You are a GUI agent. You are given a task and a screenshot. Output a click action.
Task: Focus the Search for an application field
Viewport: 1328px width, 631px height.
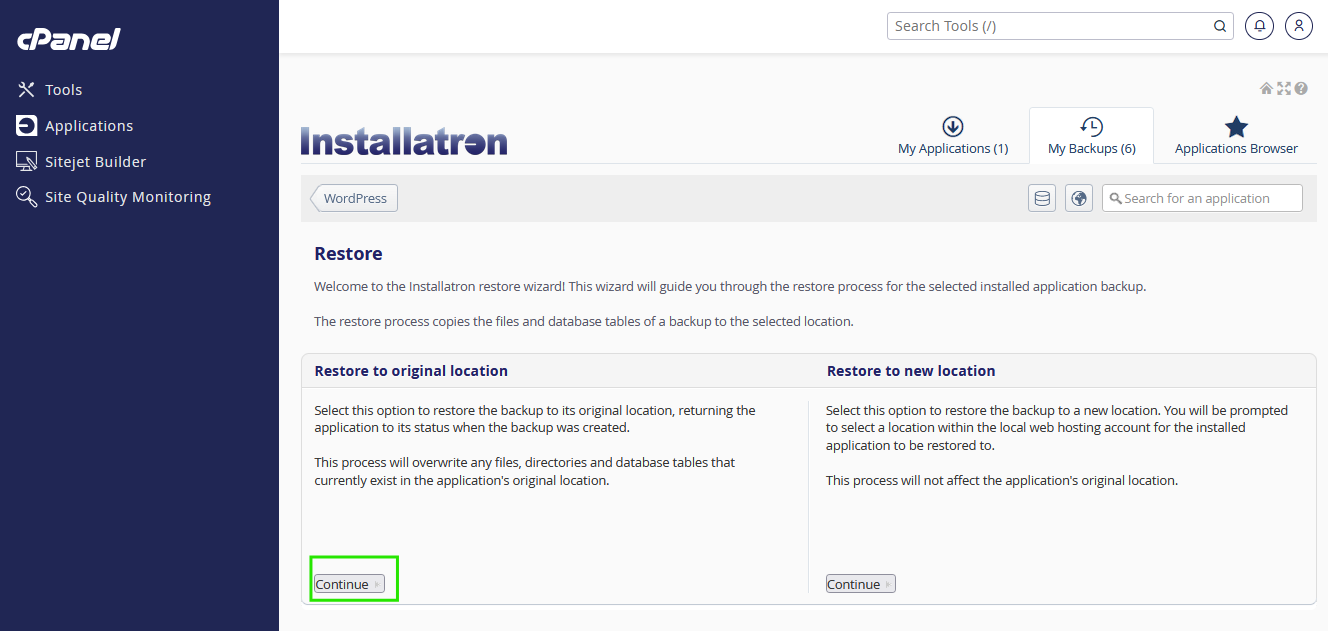(1202, 198)
